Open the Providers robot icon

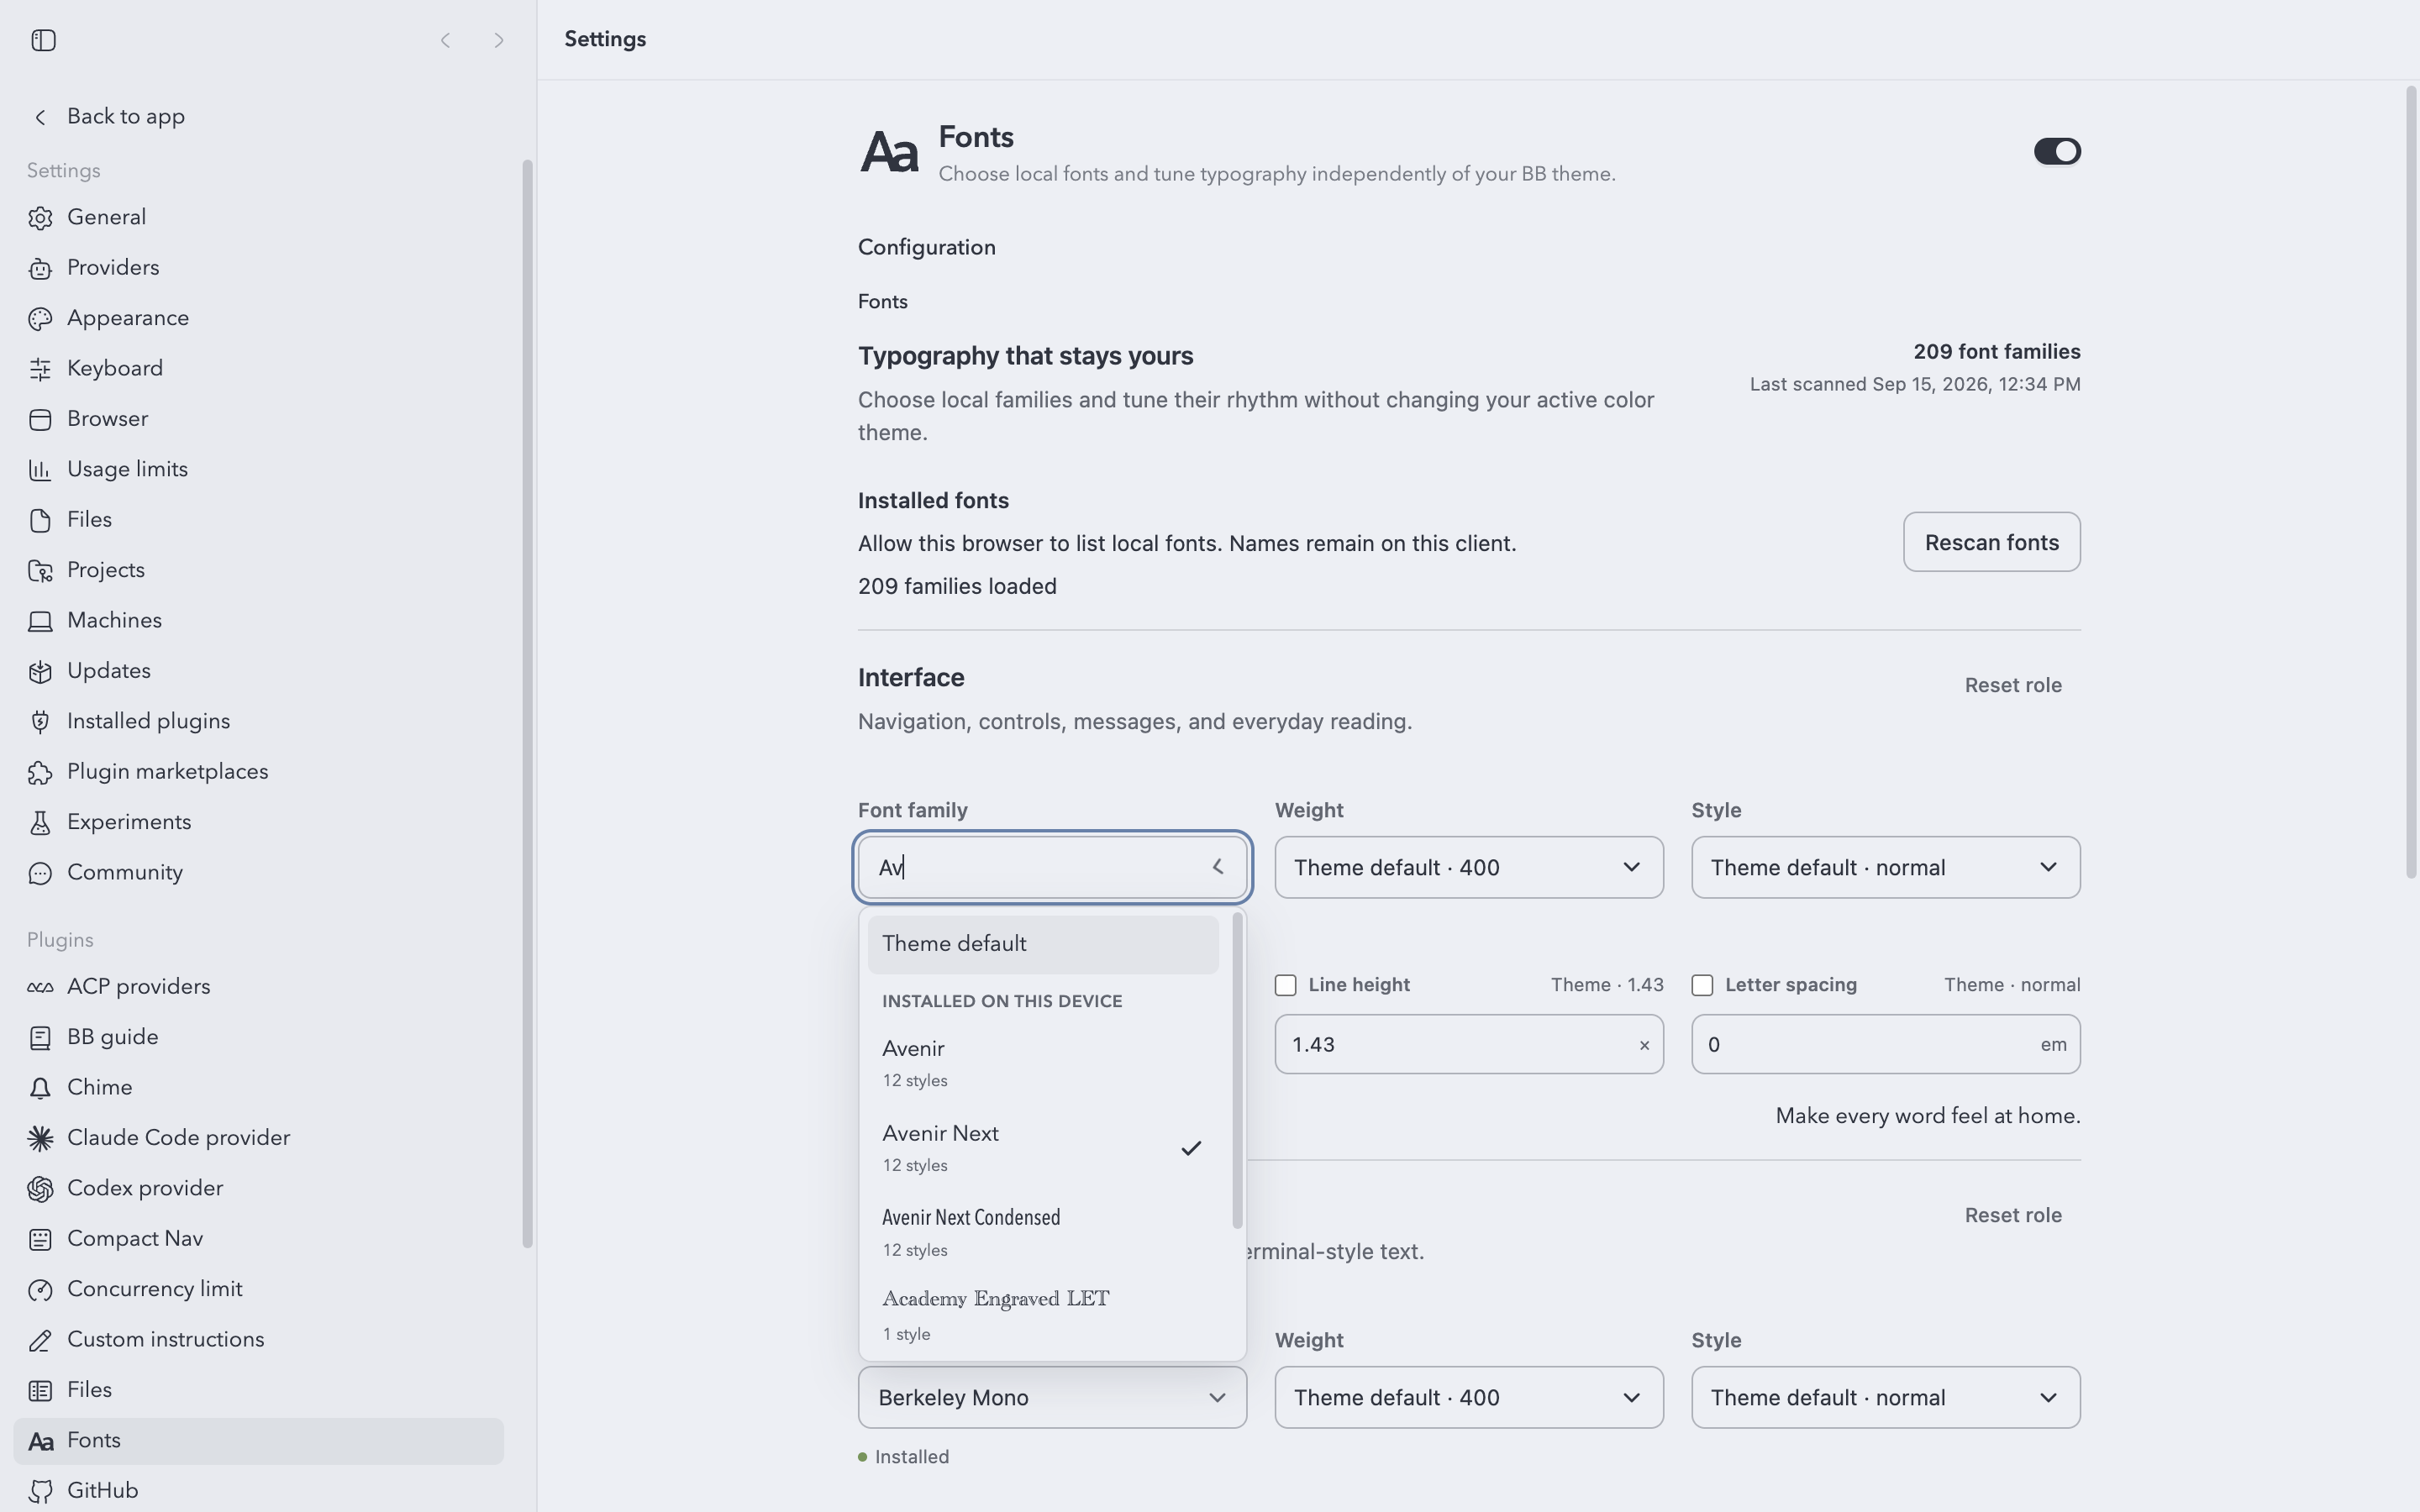pyautogui.click(x=40, y=268)
